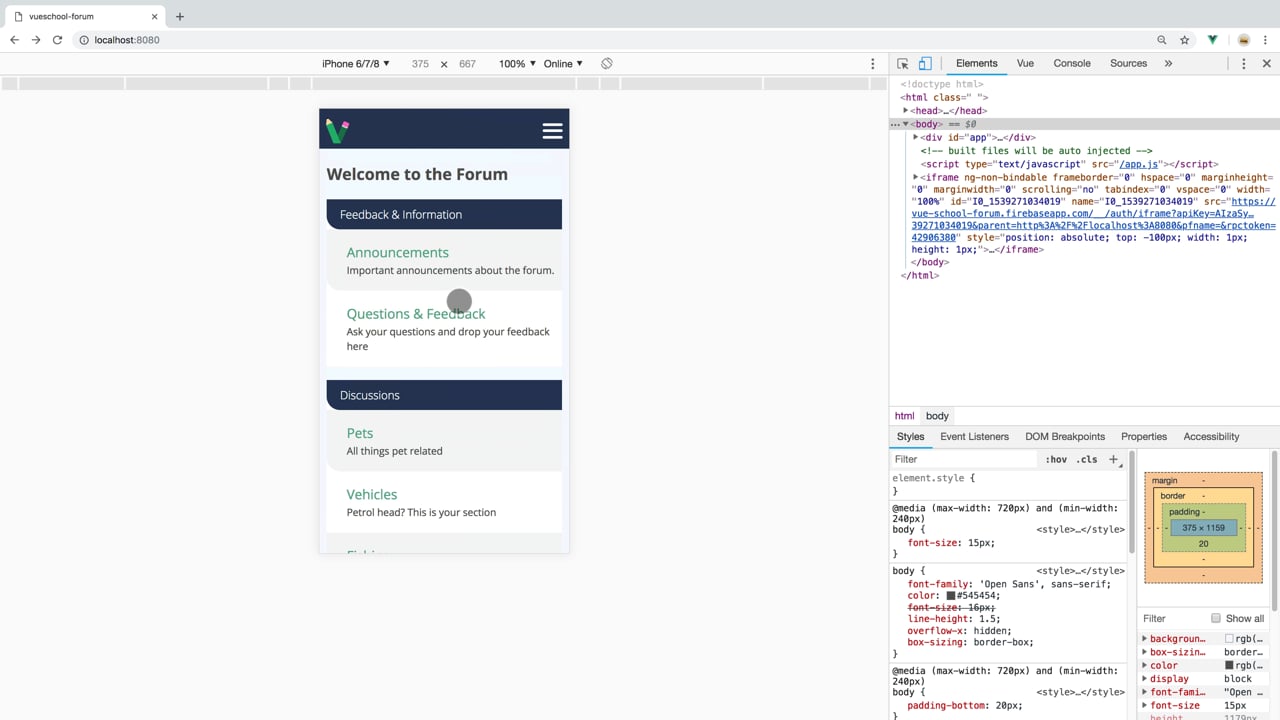Screen dimensions: 1280x720
Task: Click the Styles filter input field
Action: point(964,459)
